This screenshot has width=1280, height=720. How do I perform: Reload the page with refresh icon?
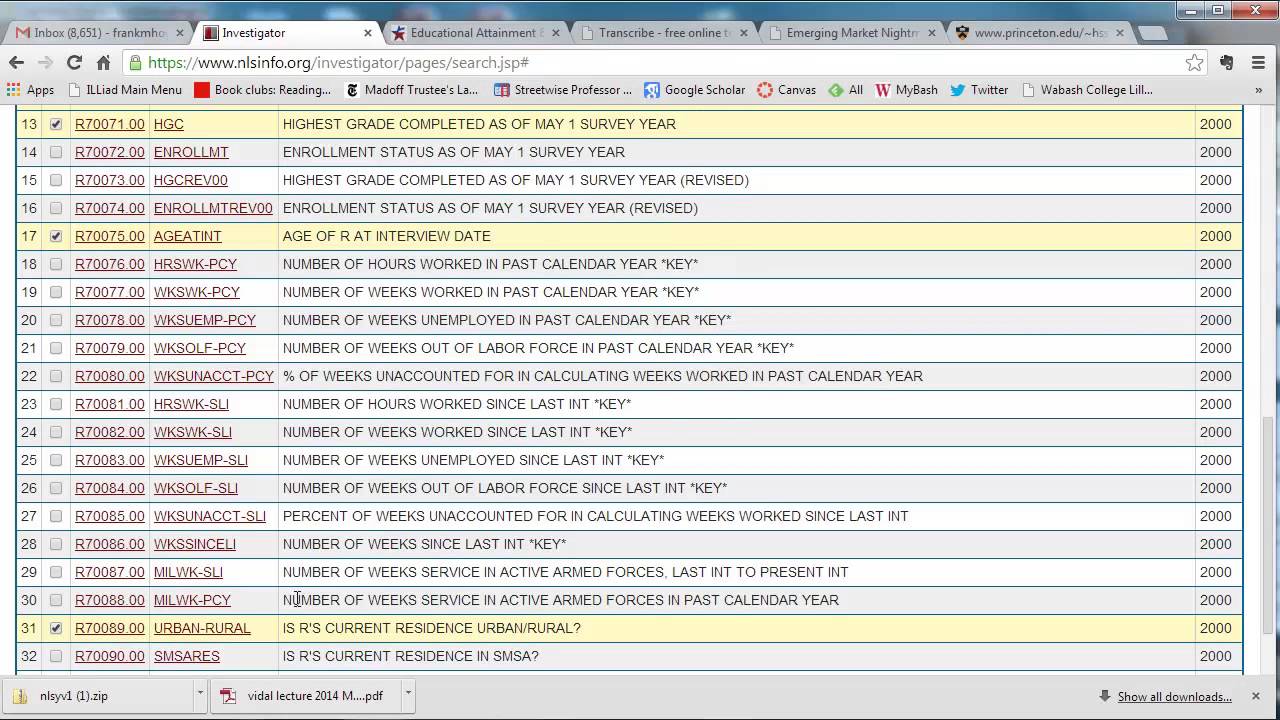tap(74, 62)
